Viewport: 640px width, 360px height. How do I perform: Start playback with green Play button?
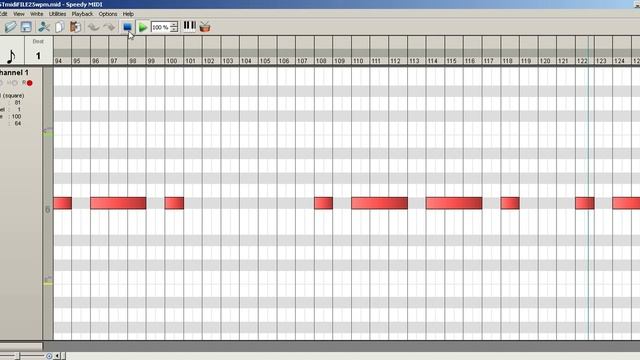pos(143,27)
